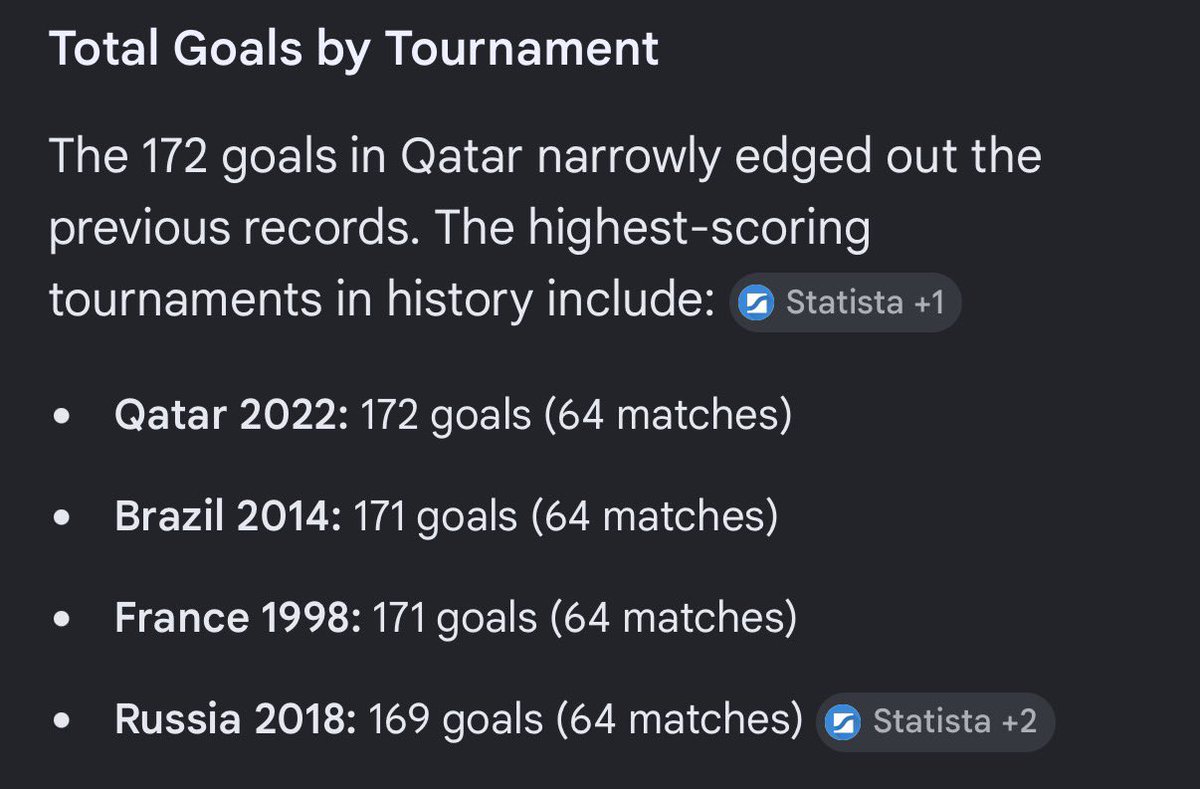Open the "Statista +2" source chip
The height and width of the screenshot is (789, 1200).
click(x=935, y=722)
